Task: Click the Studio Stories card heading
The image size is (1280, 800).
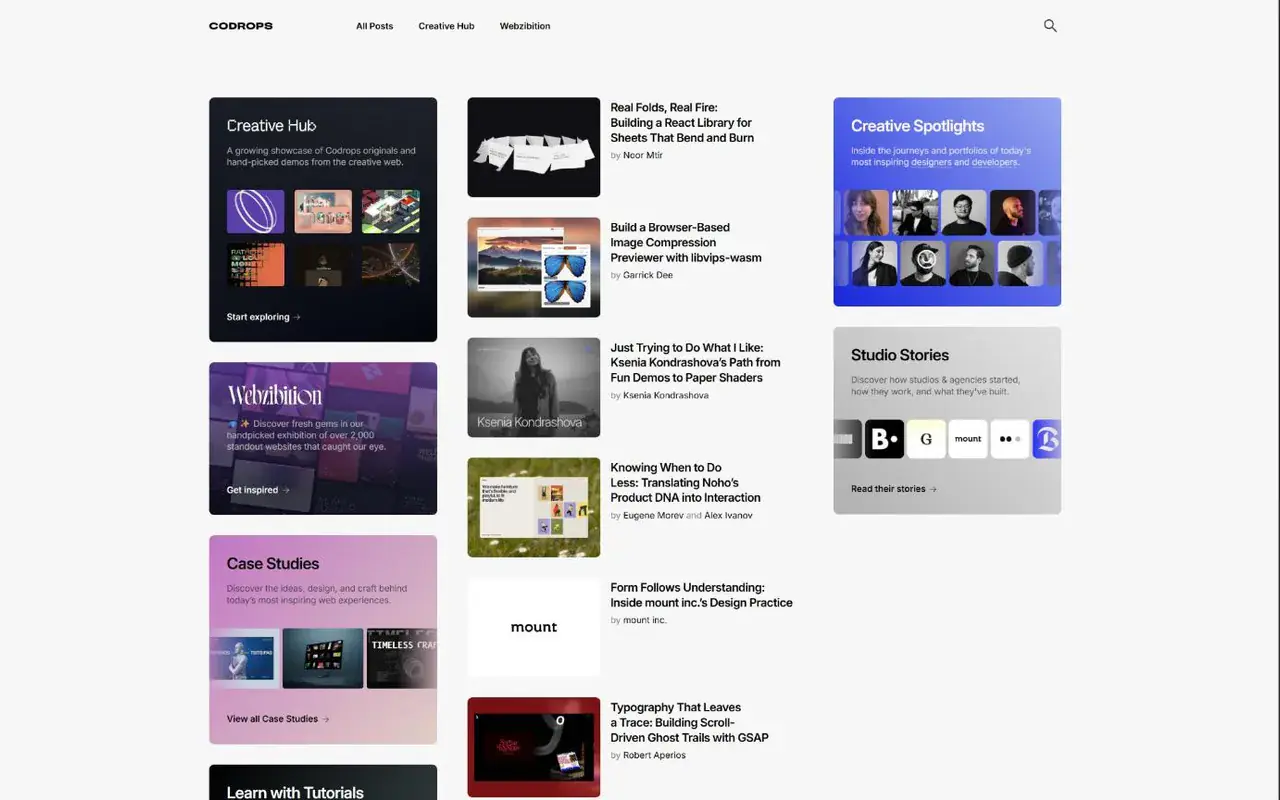Action: (900, 355)
